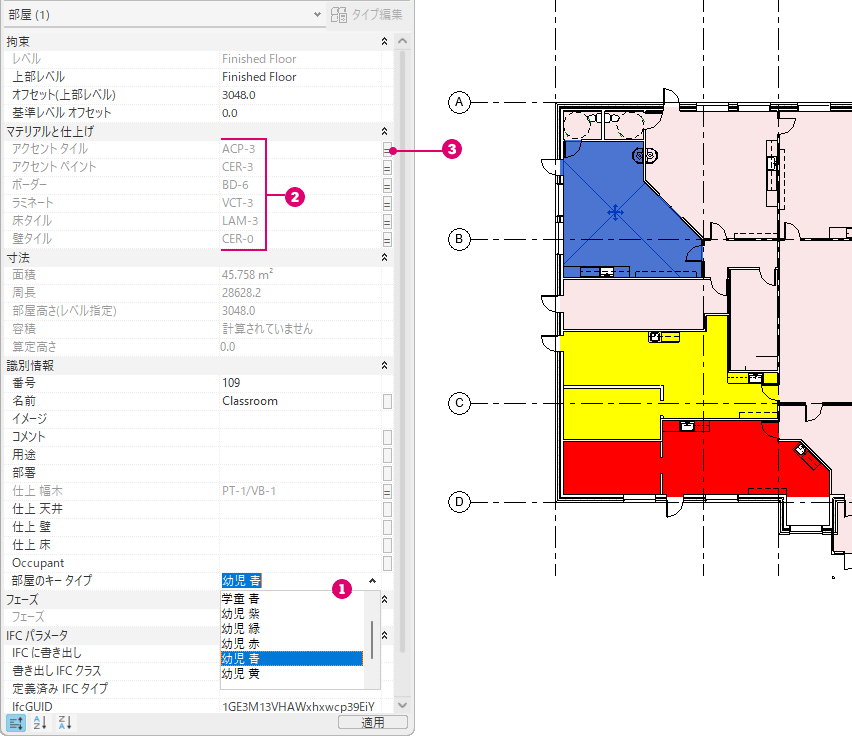Viewport: 852px width, 736px height.
Task: Click the key type list scrollbar thumb
Action: point(372,640)
